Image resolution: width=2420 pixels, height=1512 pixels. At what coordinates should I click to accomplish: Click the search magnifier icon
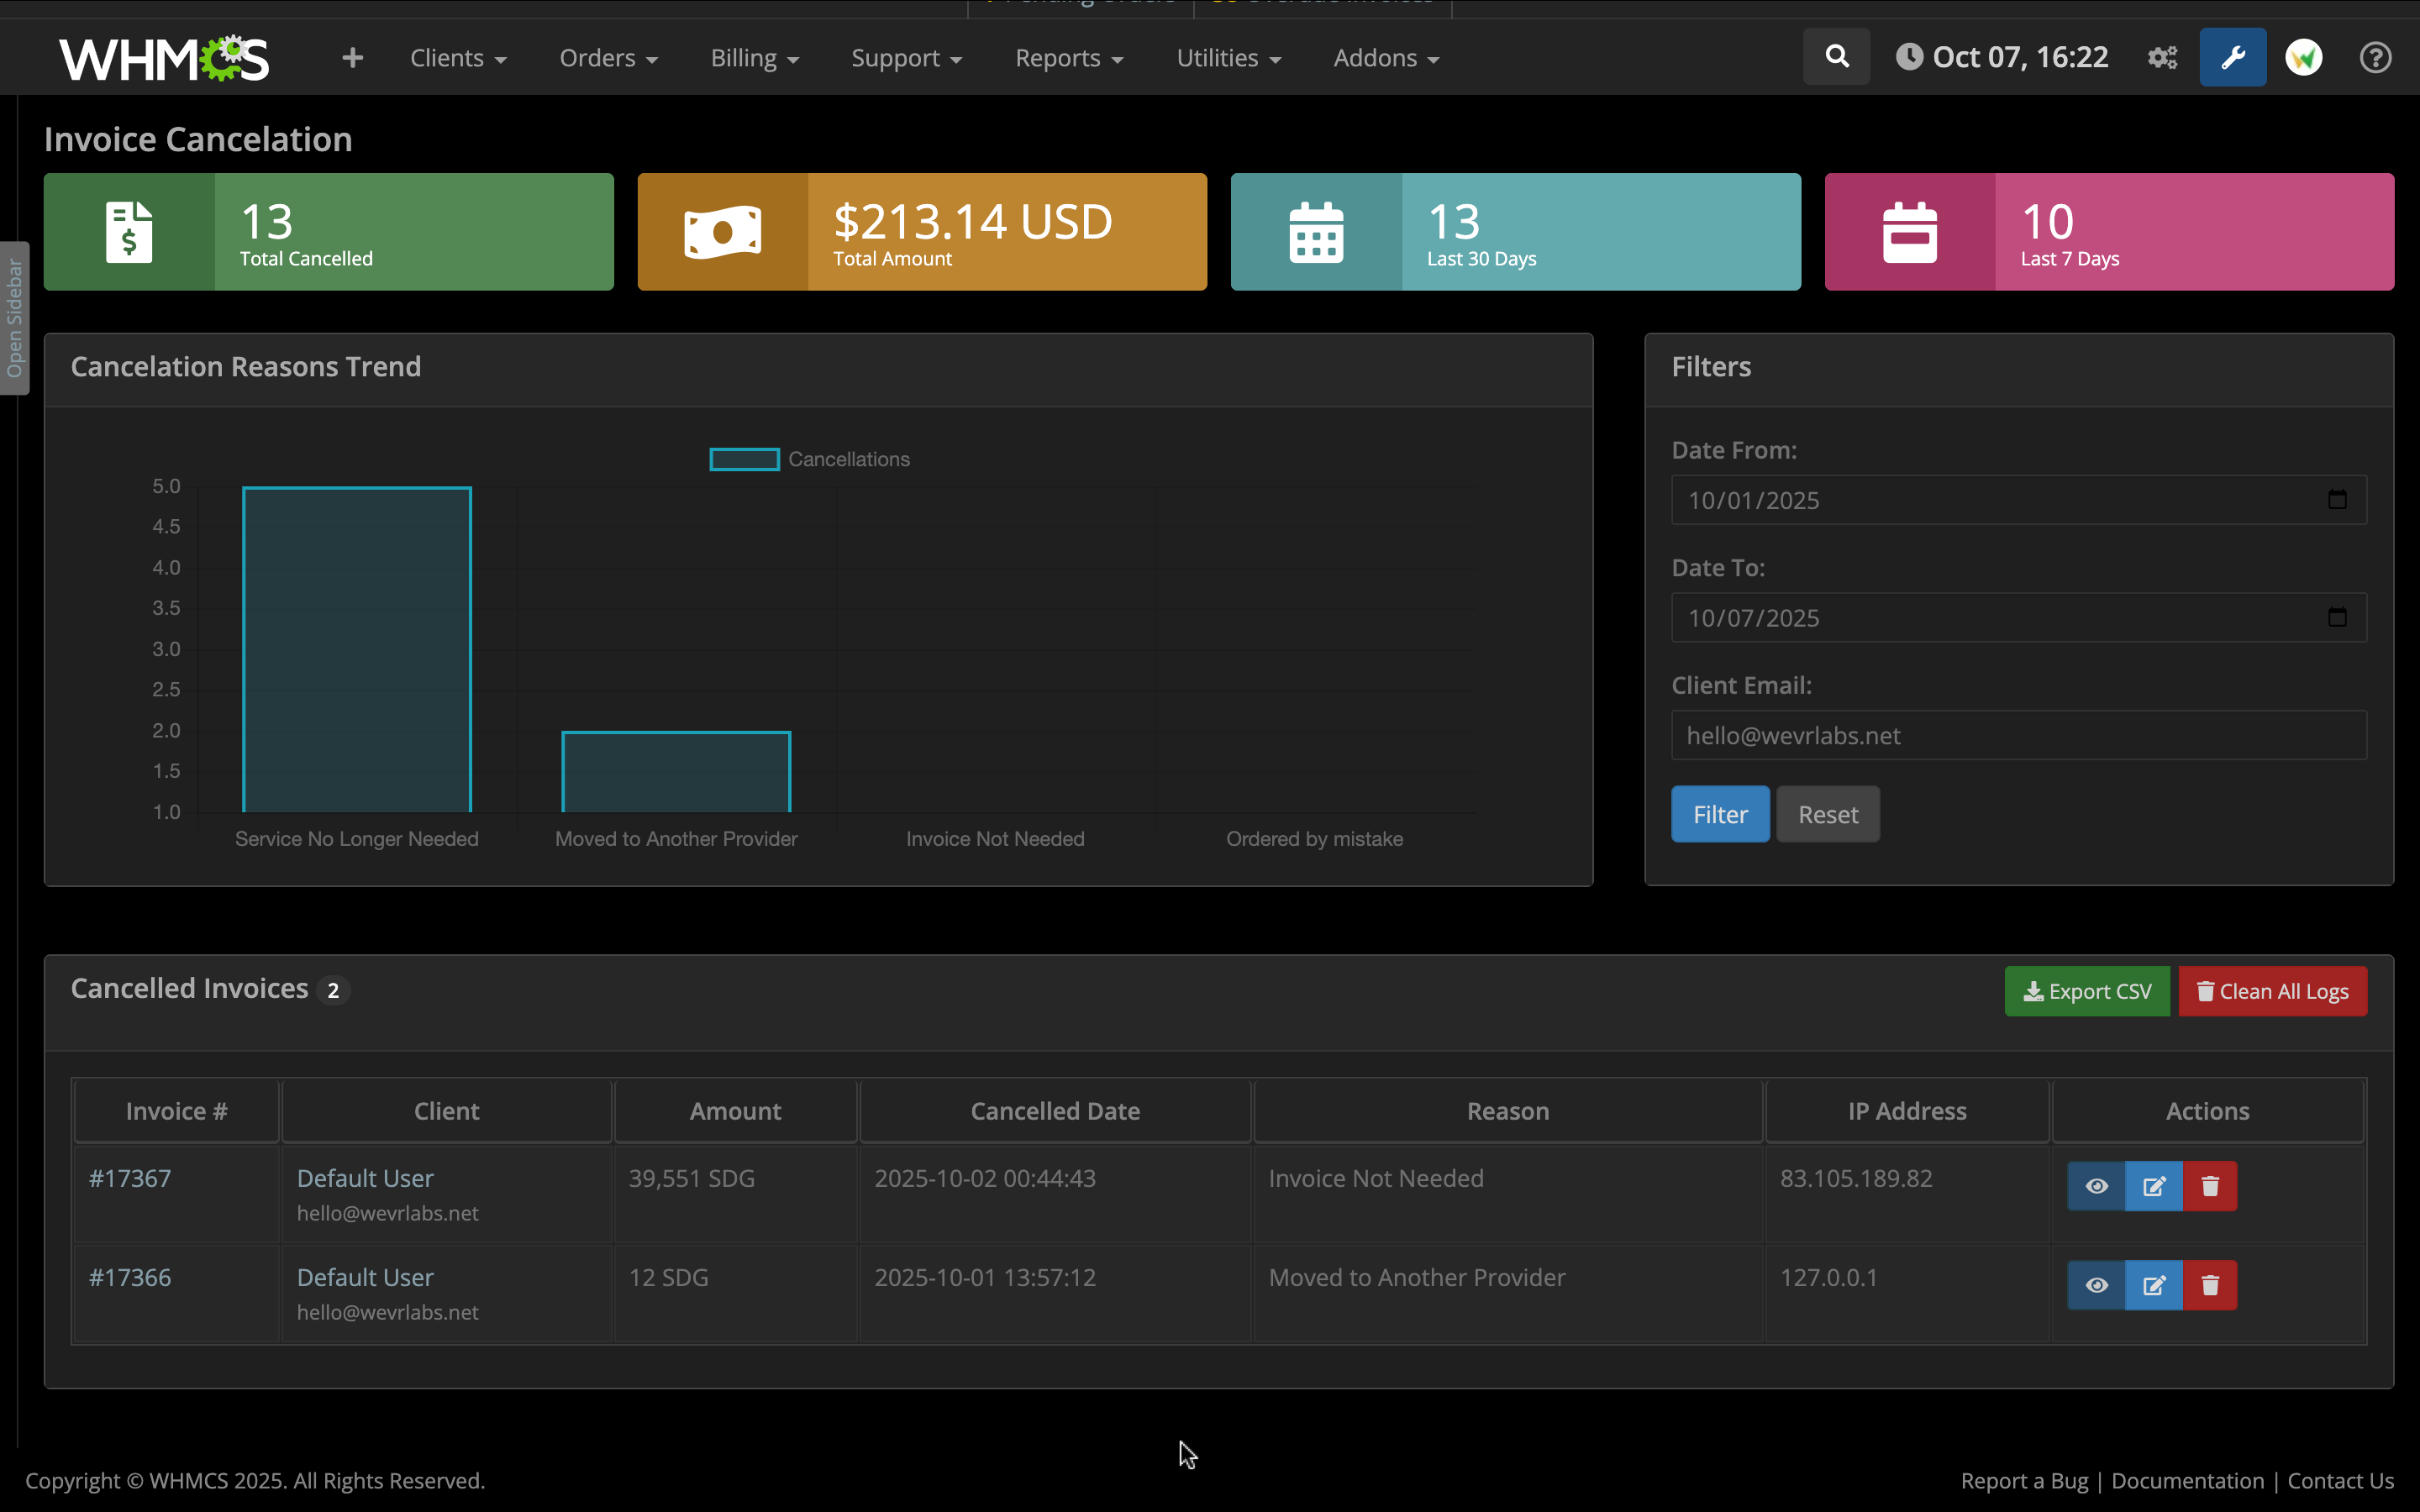[x=1836, y=57]
